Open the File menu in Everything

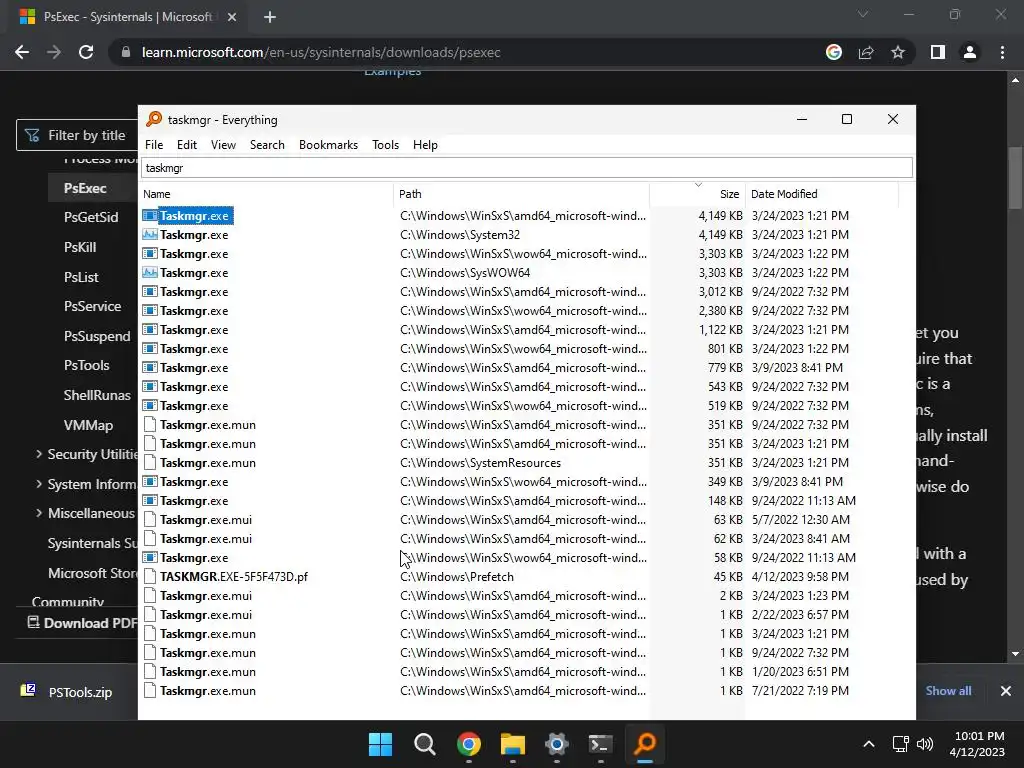point(154,145)
